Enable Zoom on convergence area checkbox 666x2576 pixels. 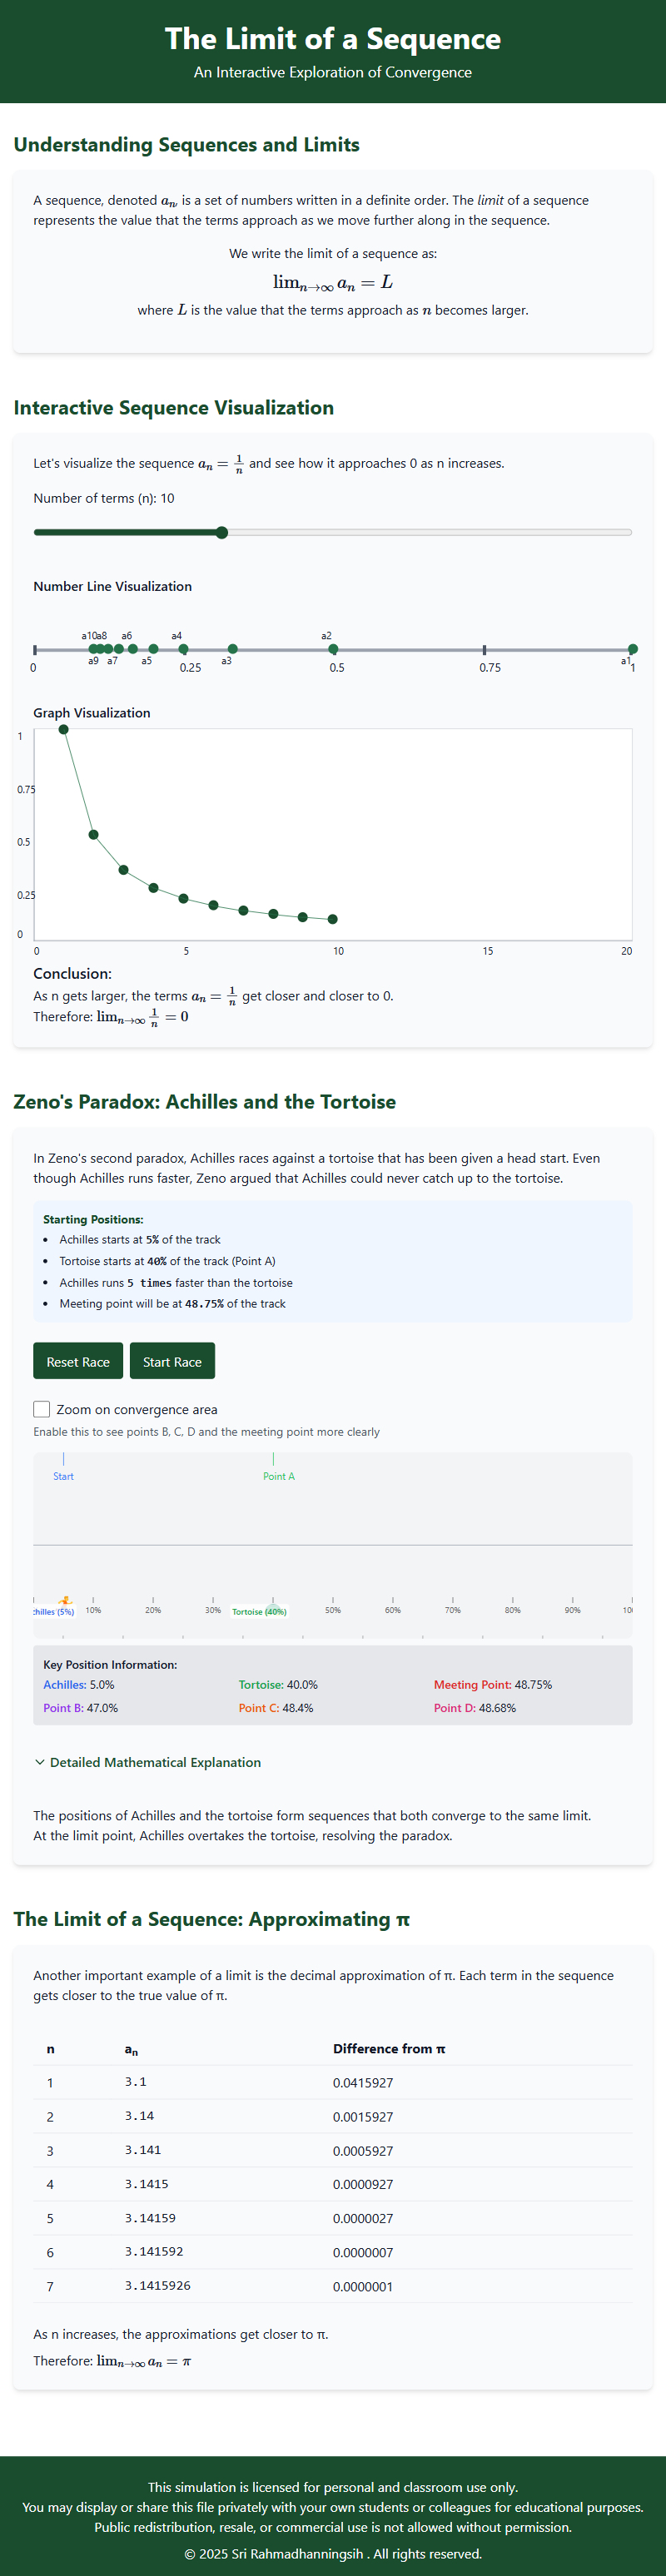42,1409
